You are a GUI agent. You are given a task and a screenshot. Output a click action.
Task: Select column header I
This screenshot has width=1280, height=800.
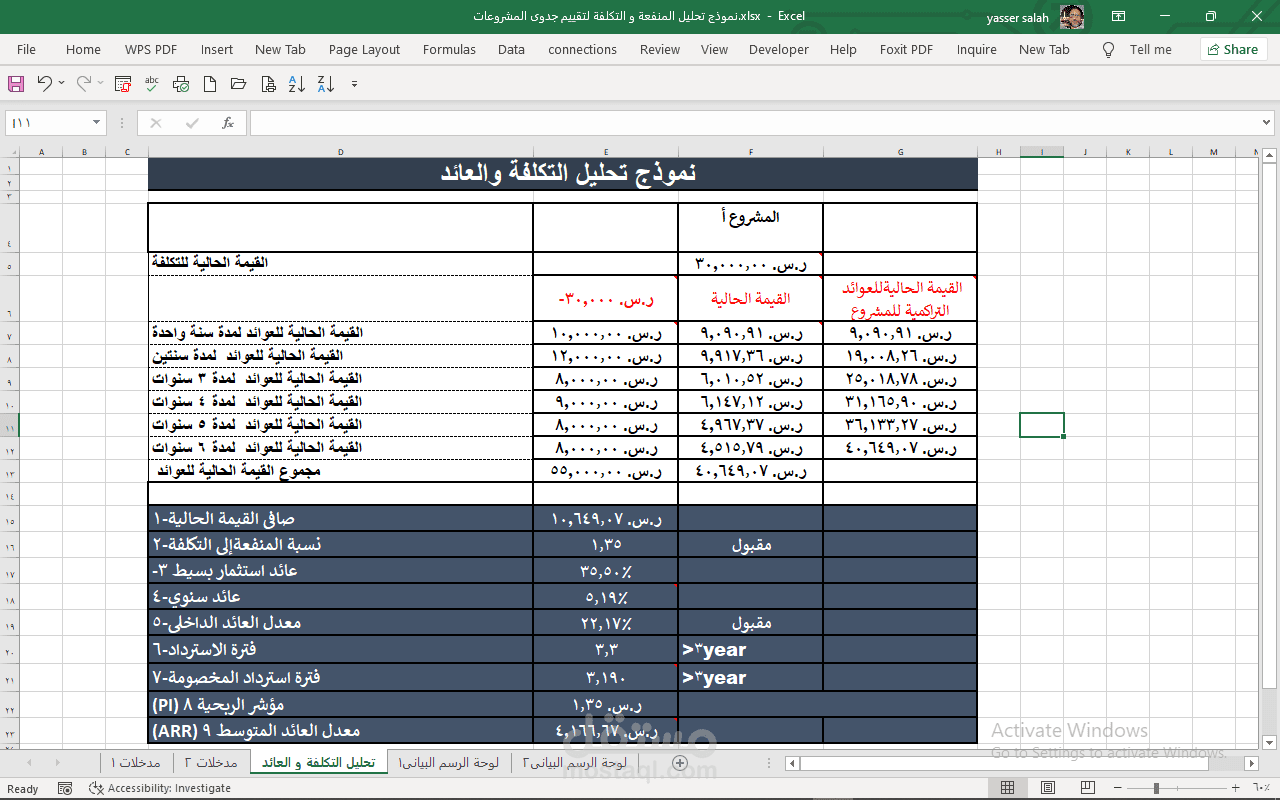[1042, 152]
